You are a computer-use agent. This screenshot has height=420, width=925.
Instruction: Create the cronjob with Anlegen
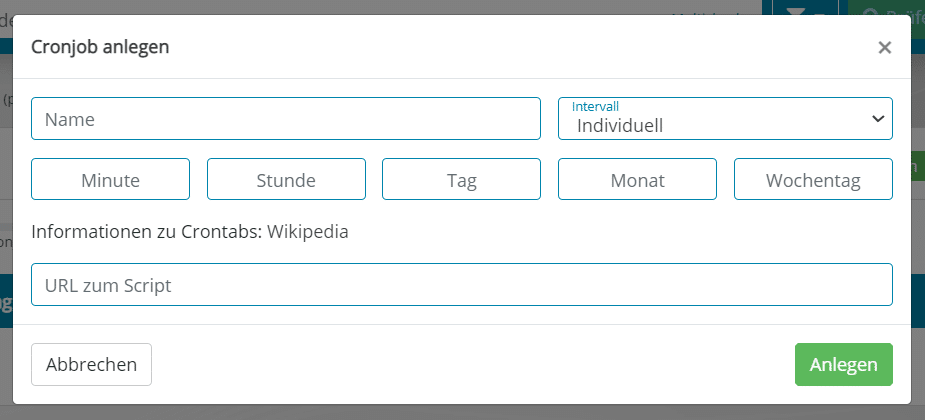click(844, 365)
